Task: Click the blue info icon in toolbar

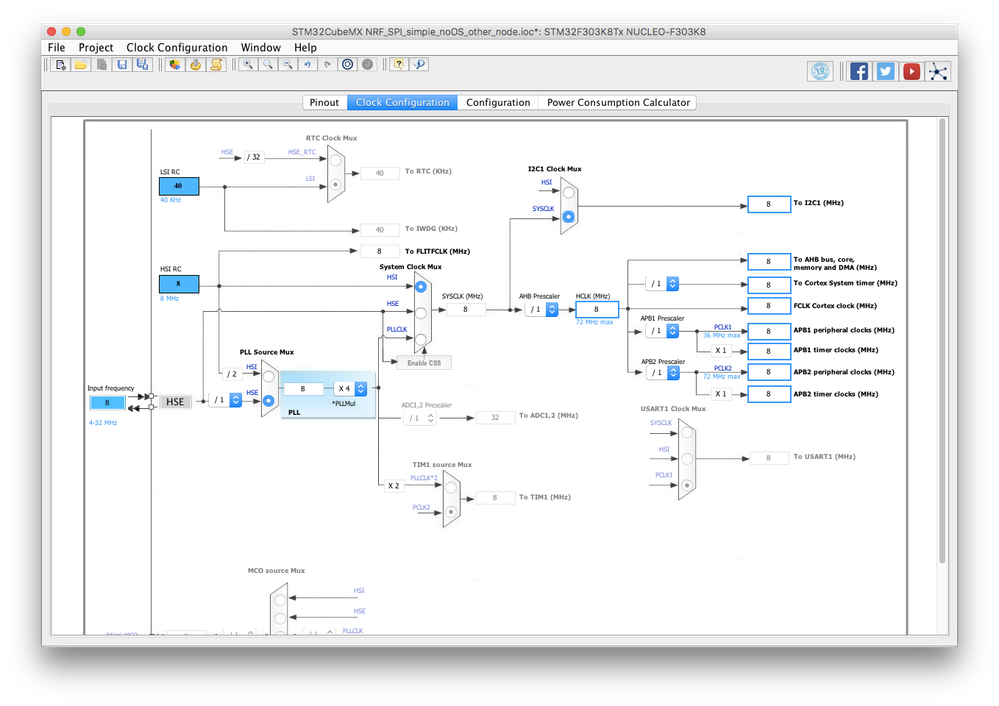Action: pyautogui.click(x=419, y=64)
